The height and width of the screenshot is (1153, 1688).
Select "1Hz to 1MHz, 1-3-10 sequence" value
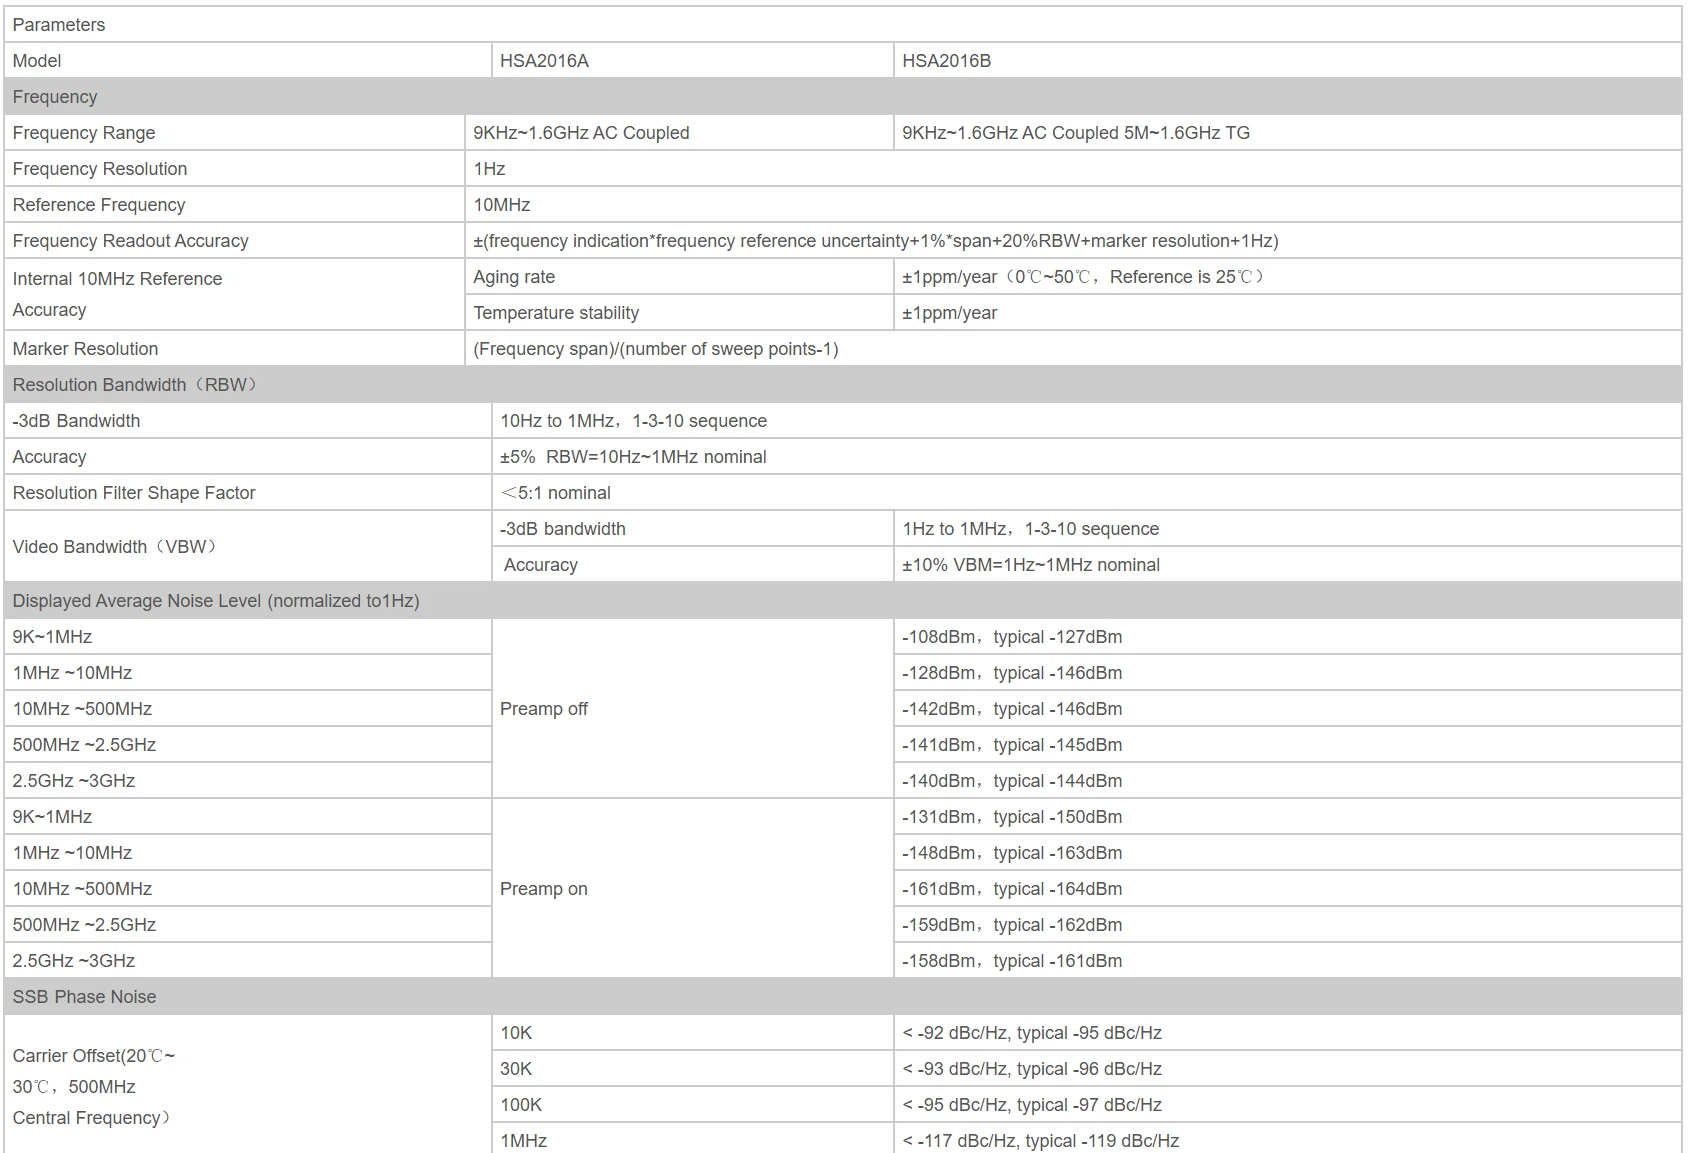pos(1031,529)
